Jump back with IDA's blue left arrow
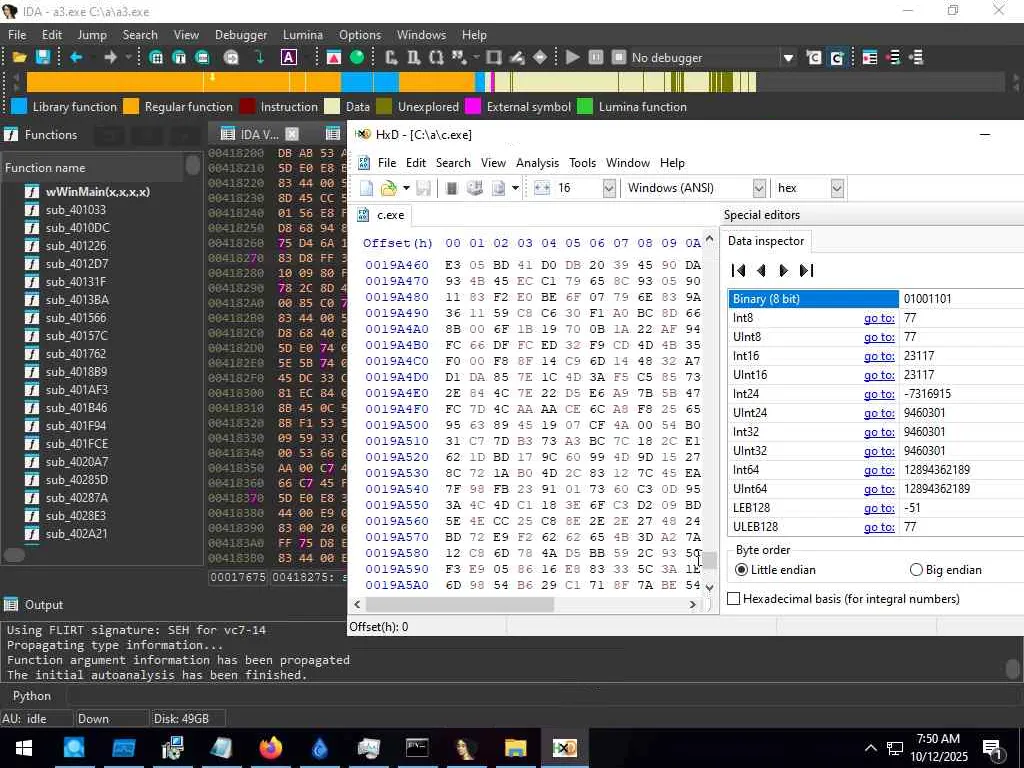The height and width of the screenshot is (768, 1024). 76,57
